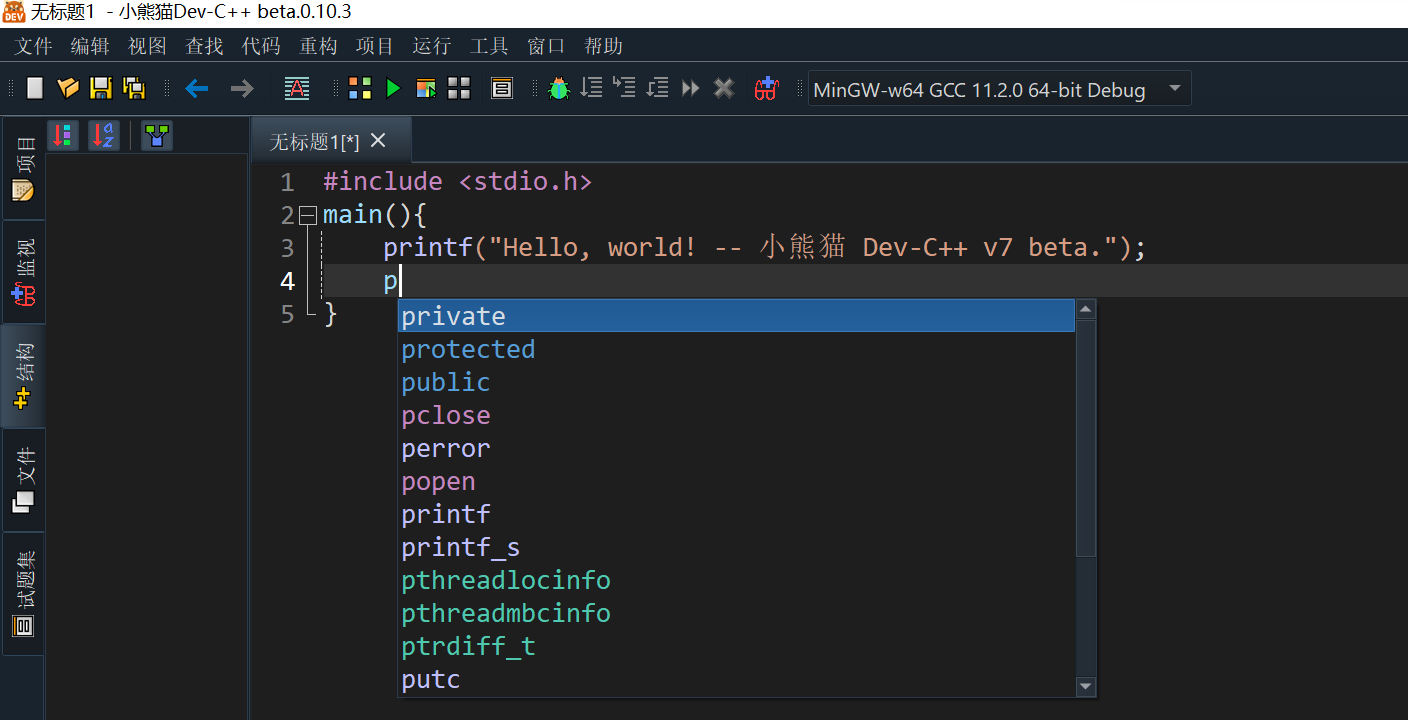Open the 工具 menu
The width and height of the screenshot is (1408, 720).
pos(489,46)
